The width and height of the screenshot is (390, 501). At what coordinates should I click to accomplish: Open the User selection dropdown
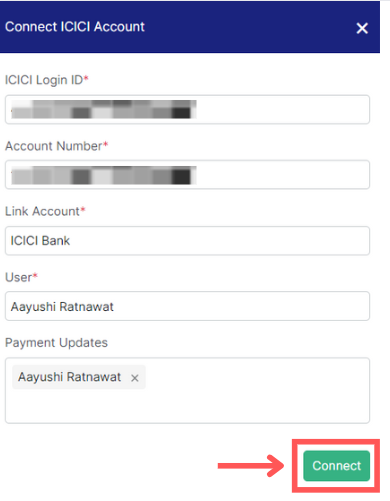pyautogui.click(x=187, y=306)
